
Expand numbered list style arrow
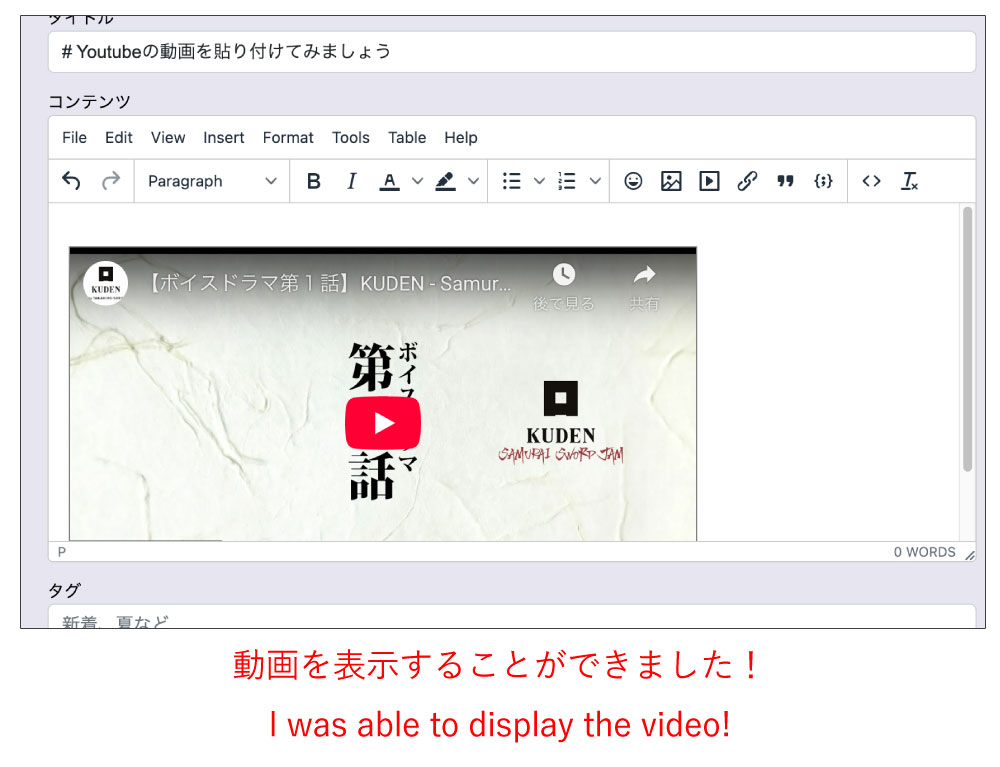[x=594, y=181]
